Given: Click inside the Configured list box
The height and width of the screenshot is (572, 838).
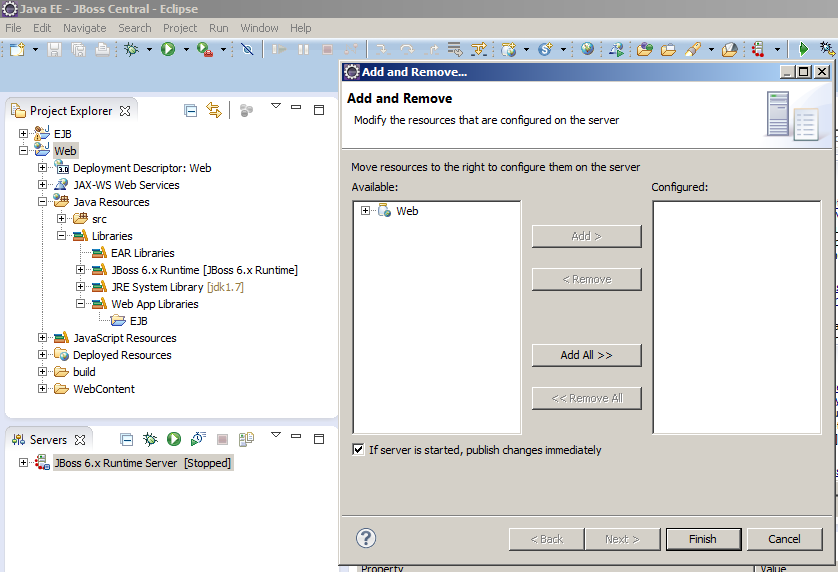Looking at the screenshot, I should (736, 318).
